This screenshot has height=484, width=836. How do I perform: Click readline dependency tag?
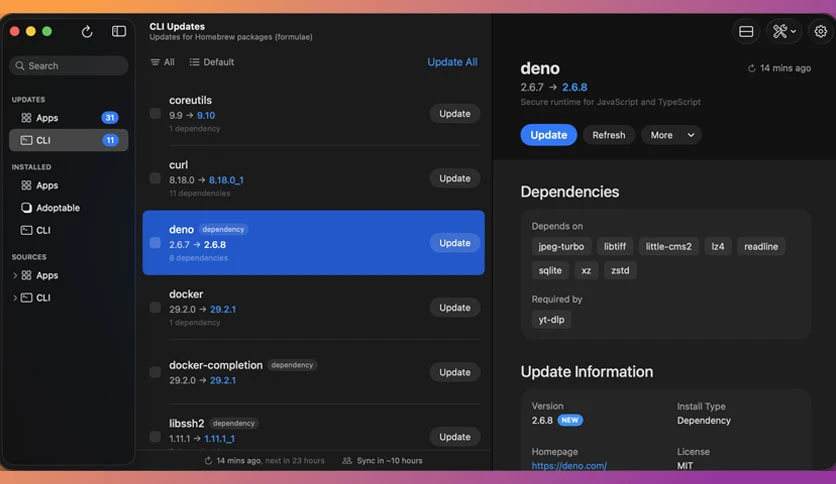[x=761, y=246]
